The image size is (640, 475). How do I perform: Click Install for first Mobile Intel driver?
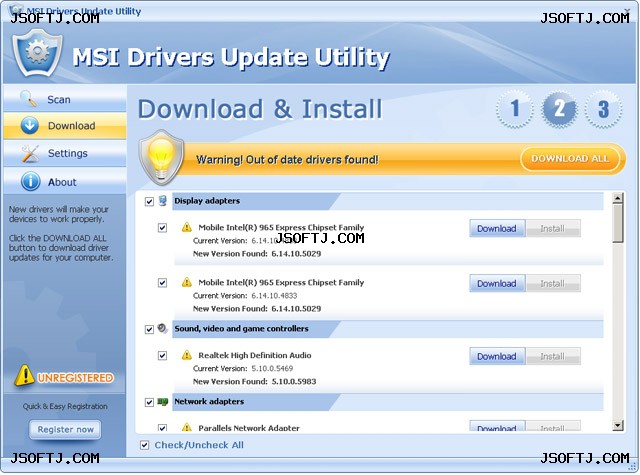click(553, 228)
